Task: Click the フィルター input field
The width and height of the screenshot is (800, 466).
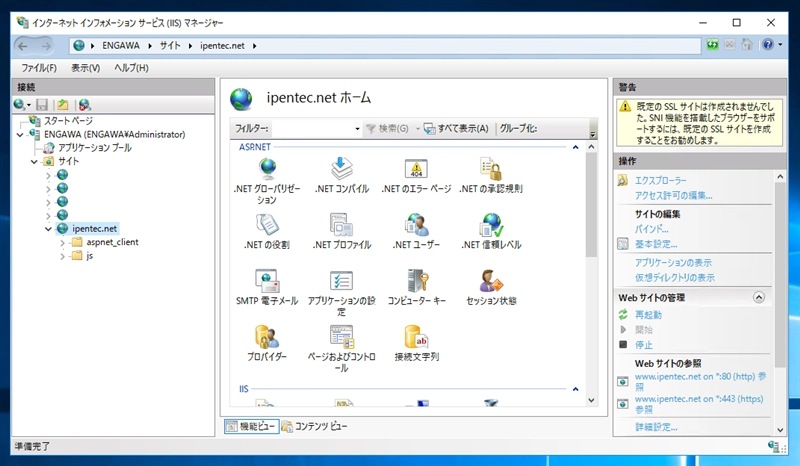Action: tap(311, 129)
